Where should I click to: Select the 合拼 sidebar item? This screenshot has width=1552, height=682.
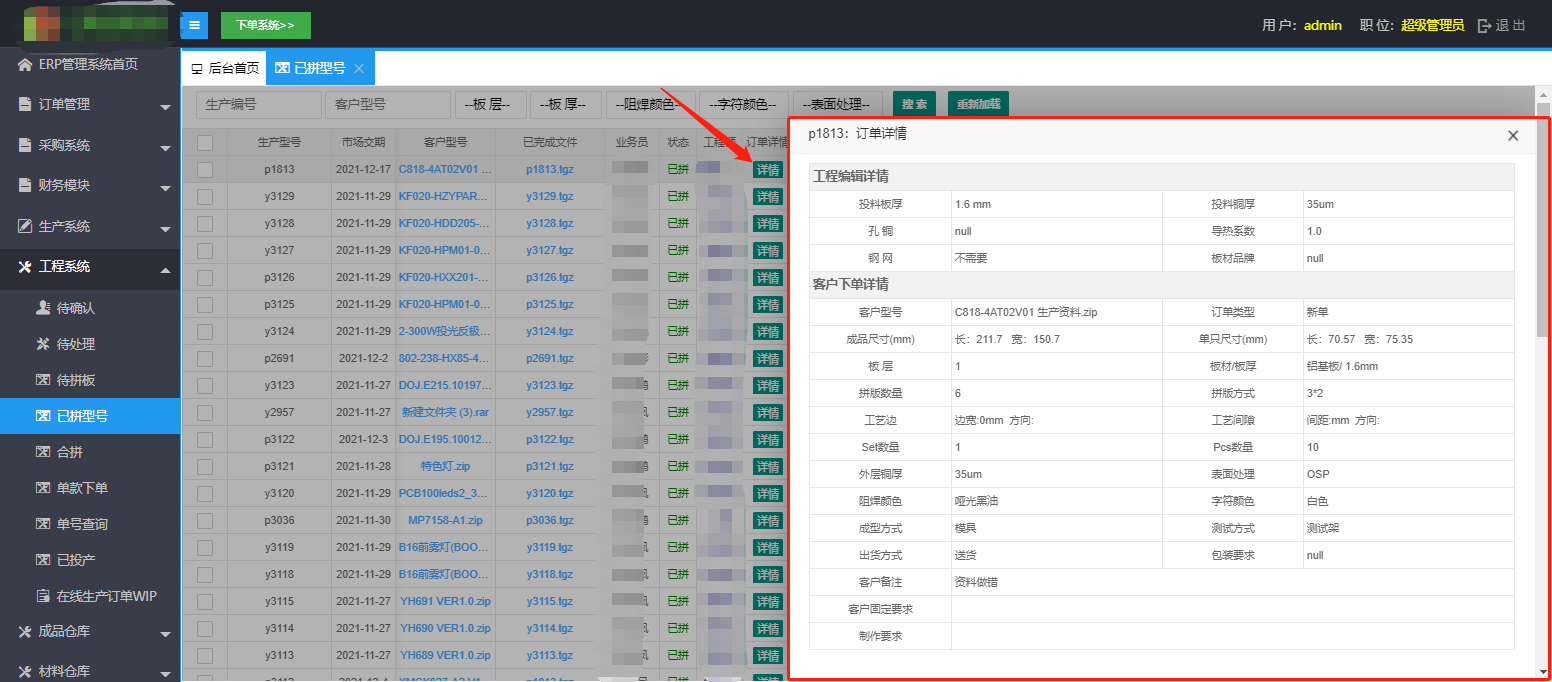tap(69, 452)
